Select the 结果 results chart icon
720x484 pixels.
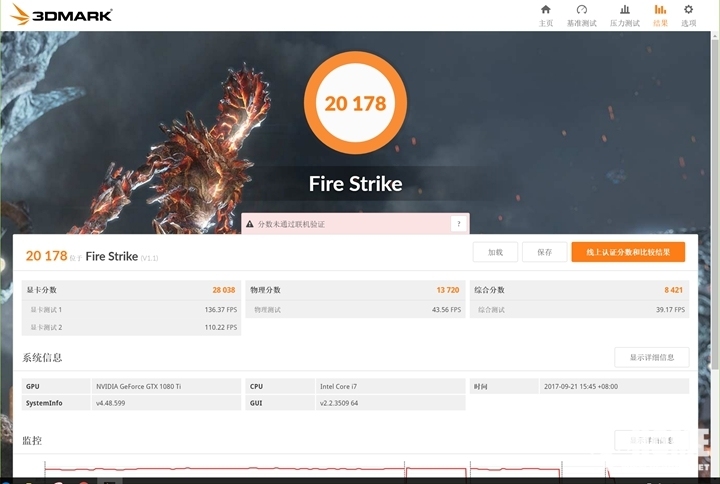(660, 15)
